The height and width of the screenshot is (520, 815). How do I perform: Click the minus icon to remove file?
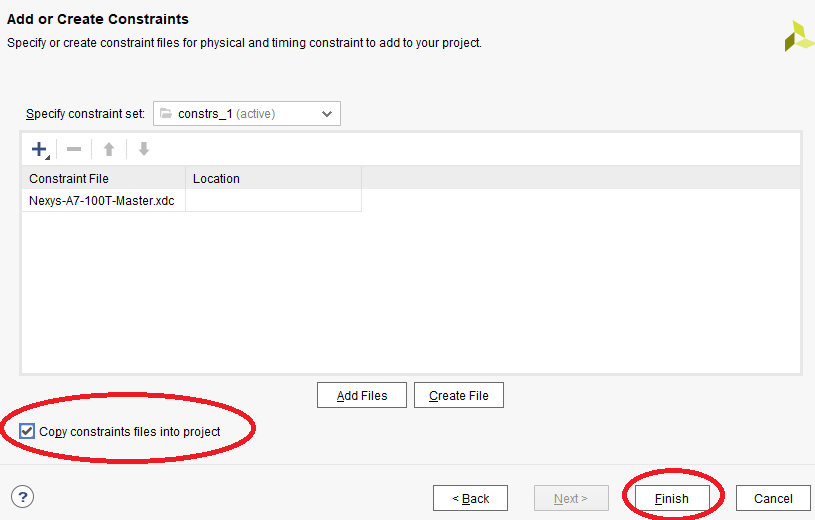click(x=74, y=149)
